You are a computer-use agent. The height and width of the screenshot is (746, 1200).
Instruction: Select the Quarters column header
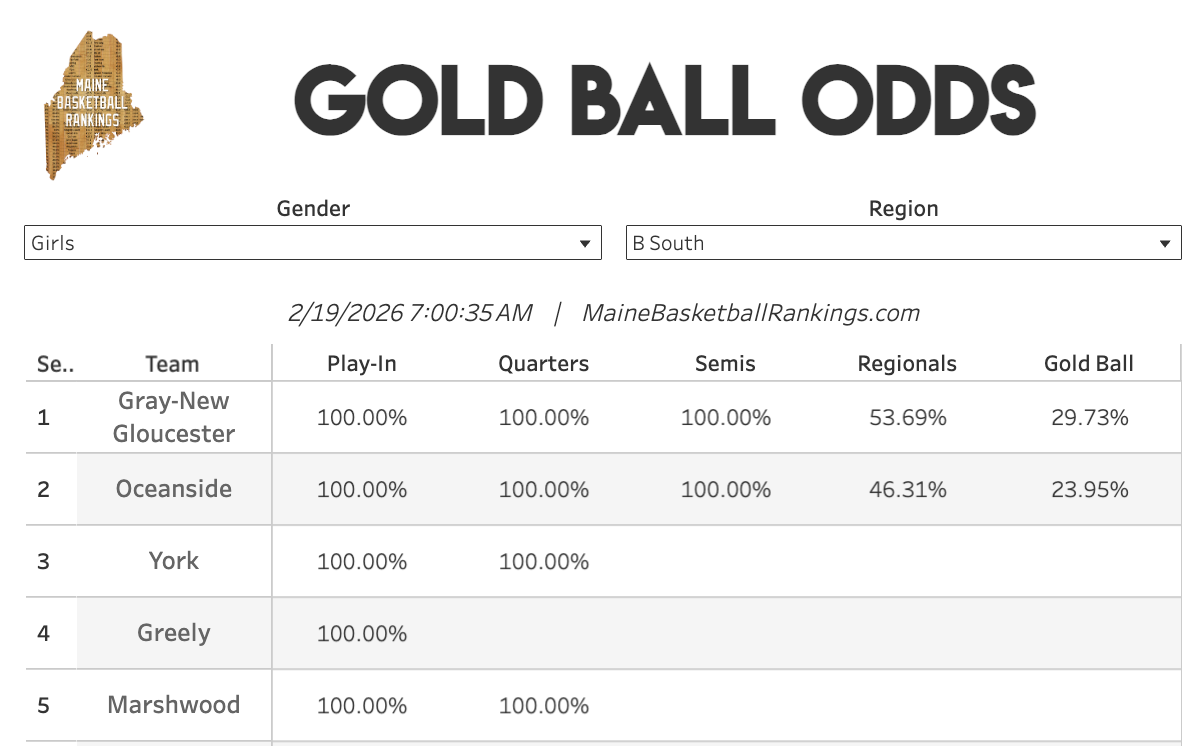(544, 364)
